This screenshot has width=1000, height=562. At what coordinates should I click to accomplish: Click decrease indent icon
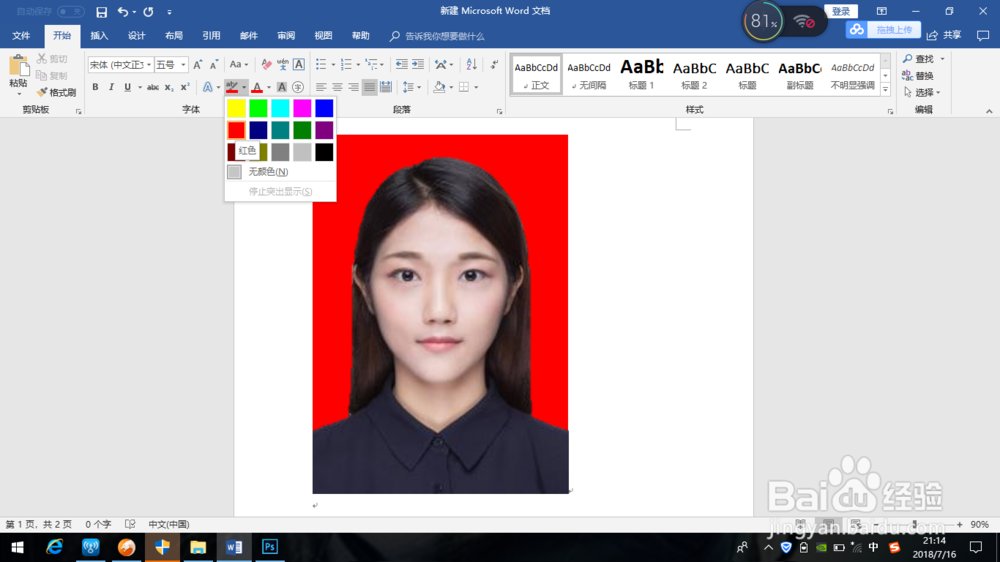401,64
